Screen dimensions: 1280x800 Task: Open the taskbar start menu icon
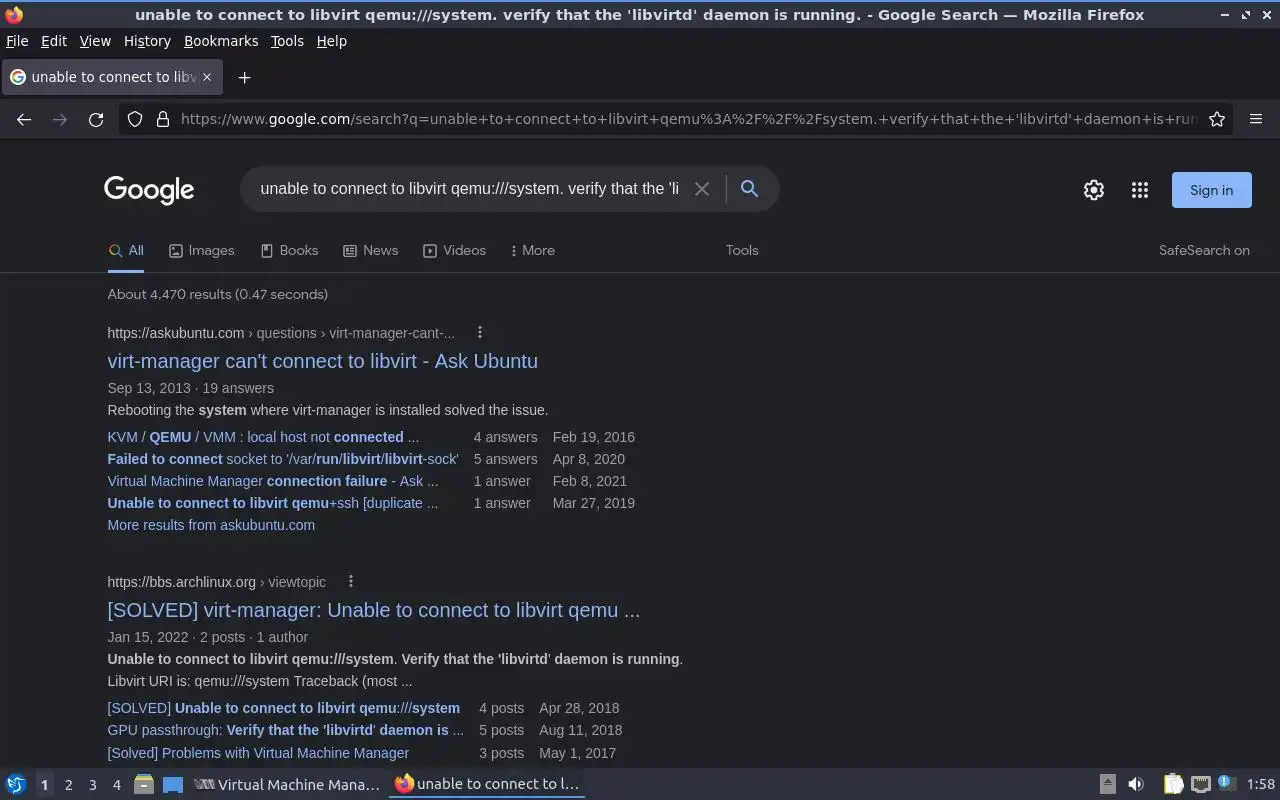pyautogui.click(x=15, y=784)
